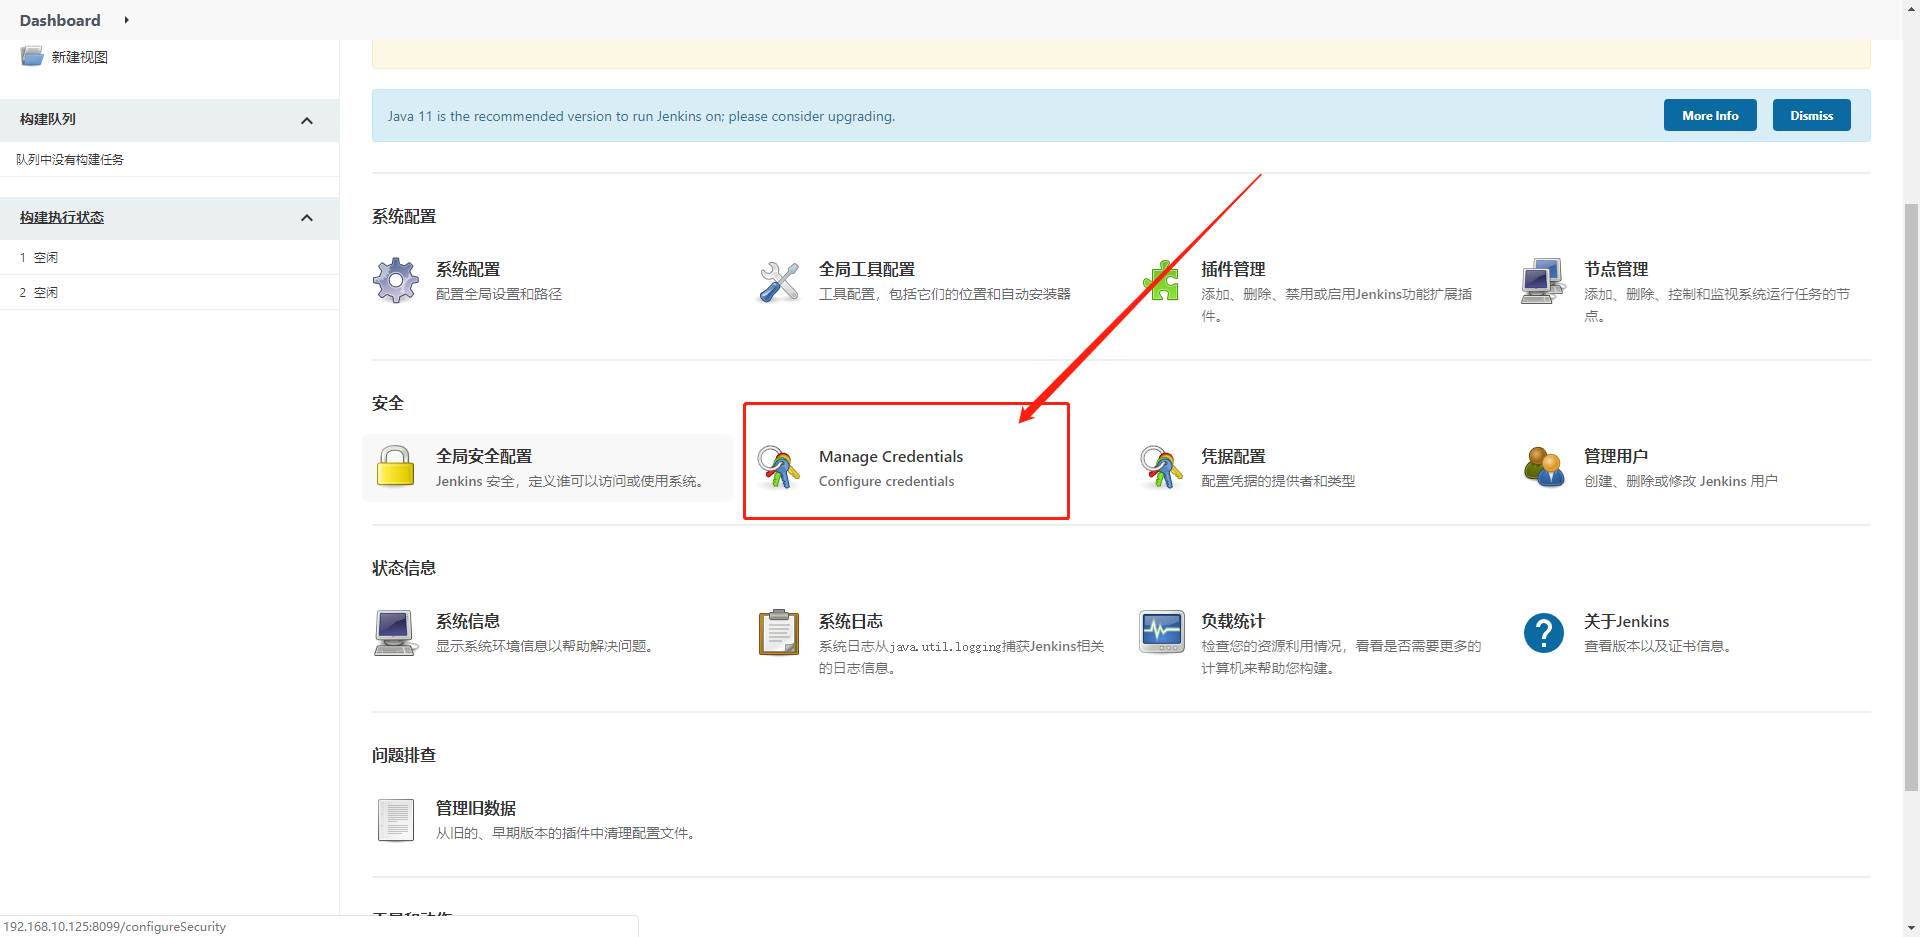Click the 凭据配置 keys icon

click(1161, 467)
